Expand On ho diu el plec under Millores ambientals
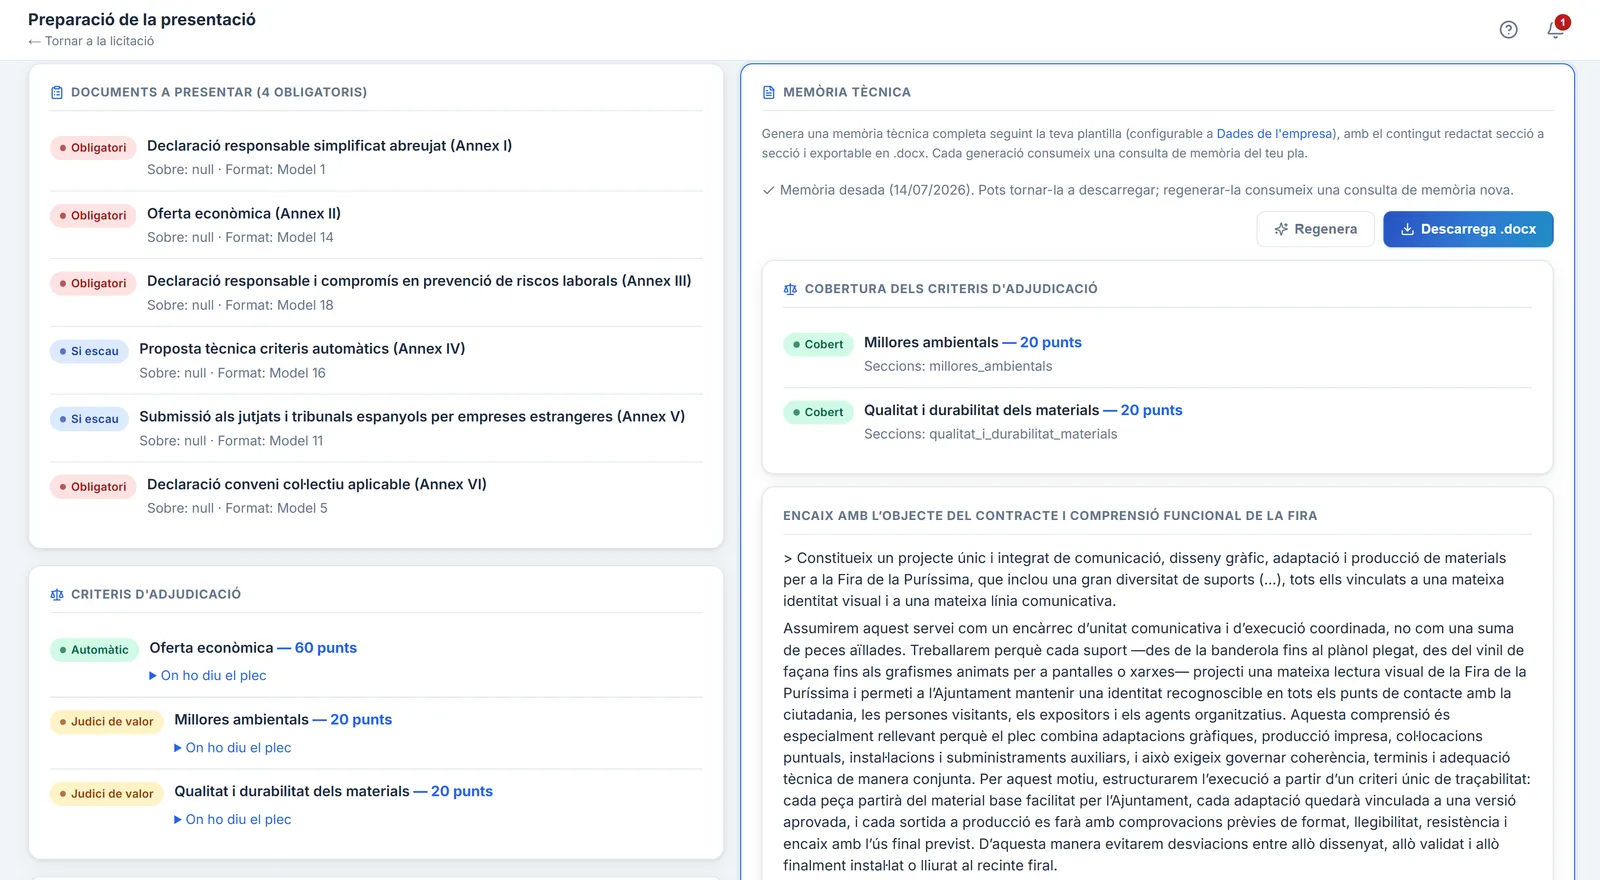Viewport: 1600px width, 880px height. 233,748
